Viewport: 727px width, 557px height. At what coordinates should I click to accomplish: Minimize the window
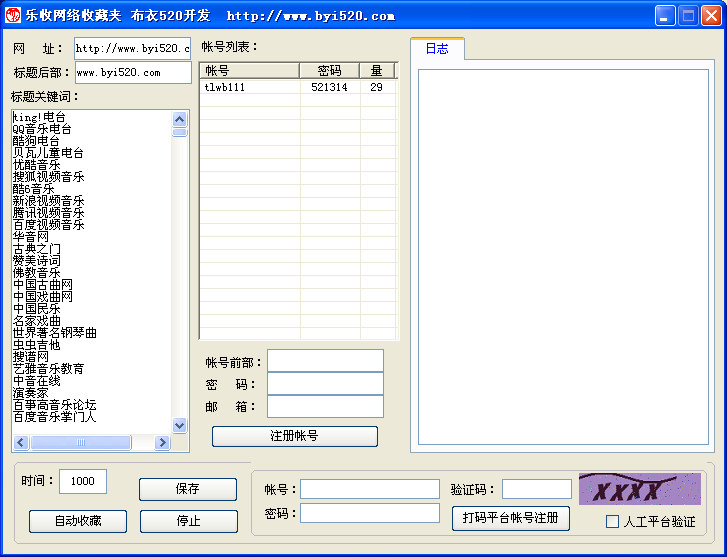point(665,16)
